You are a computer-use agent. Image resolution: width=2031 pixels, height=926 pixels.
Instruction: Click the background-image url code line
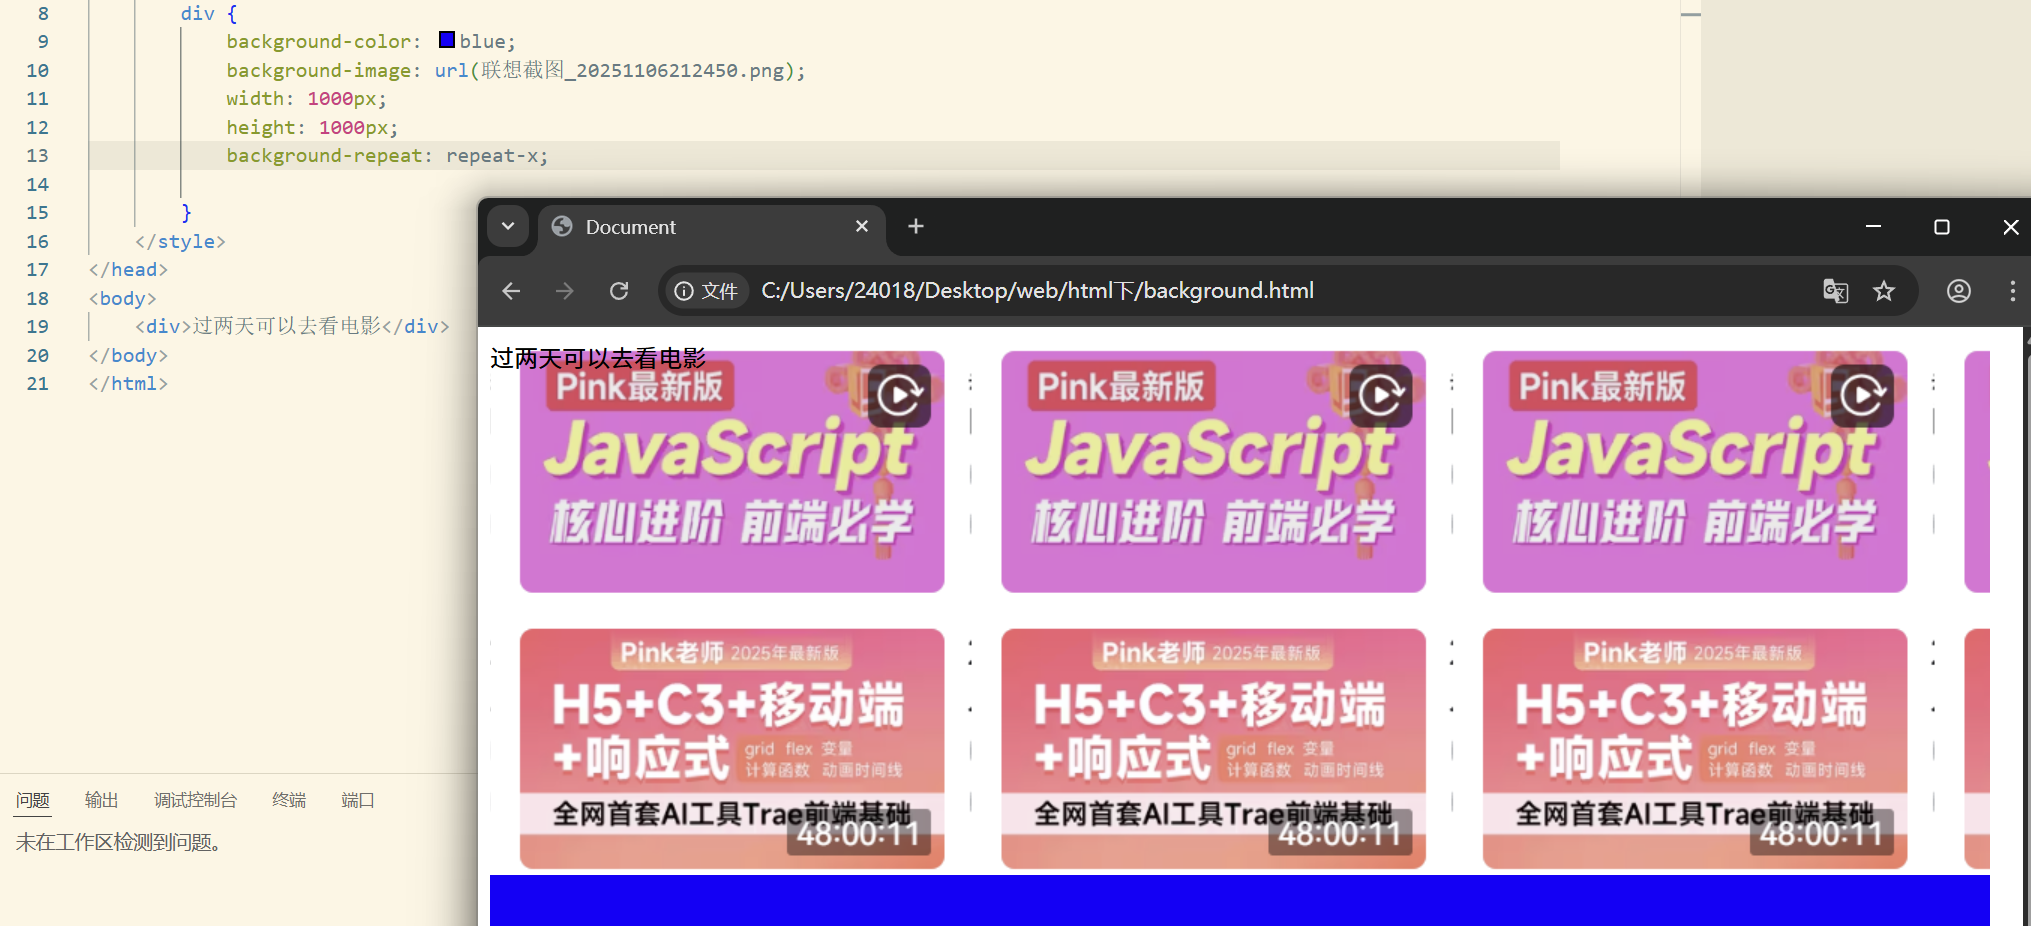[x=515, y=71]
